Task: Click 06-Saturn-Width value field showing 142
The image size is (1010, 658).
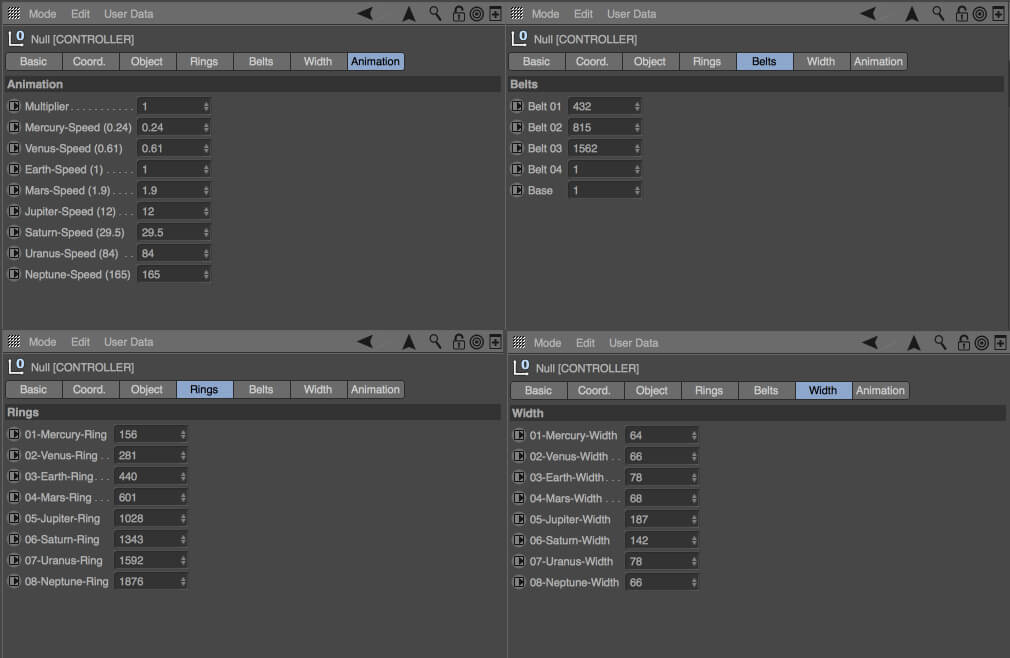Action: pyautogui.click(x=662, y=541)
